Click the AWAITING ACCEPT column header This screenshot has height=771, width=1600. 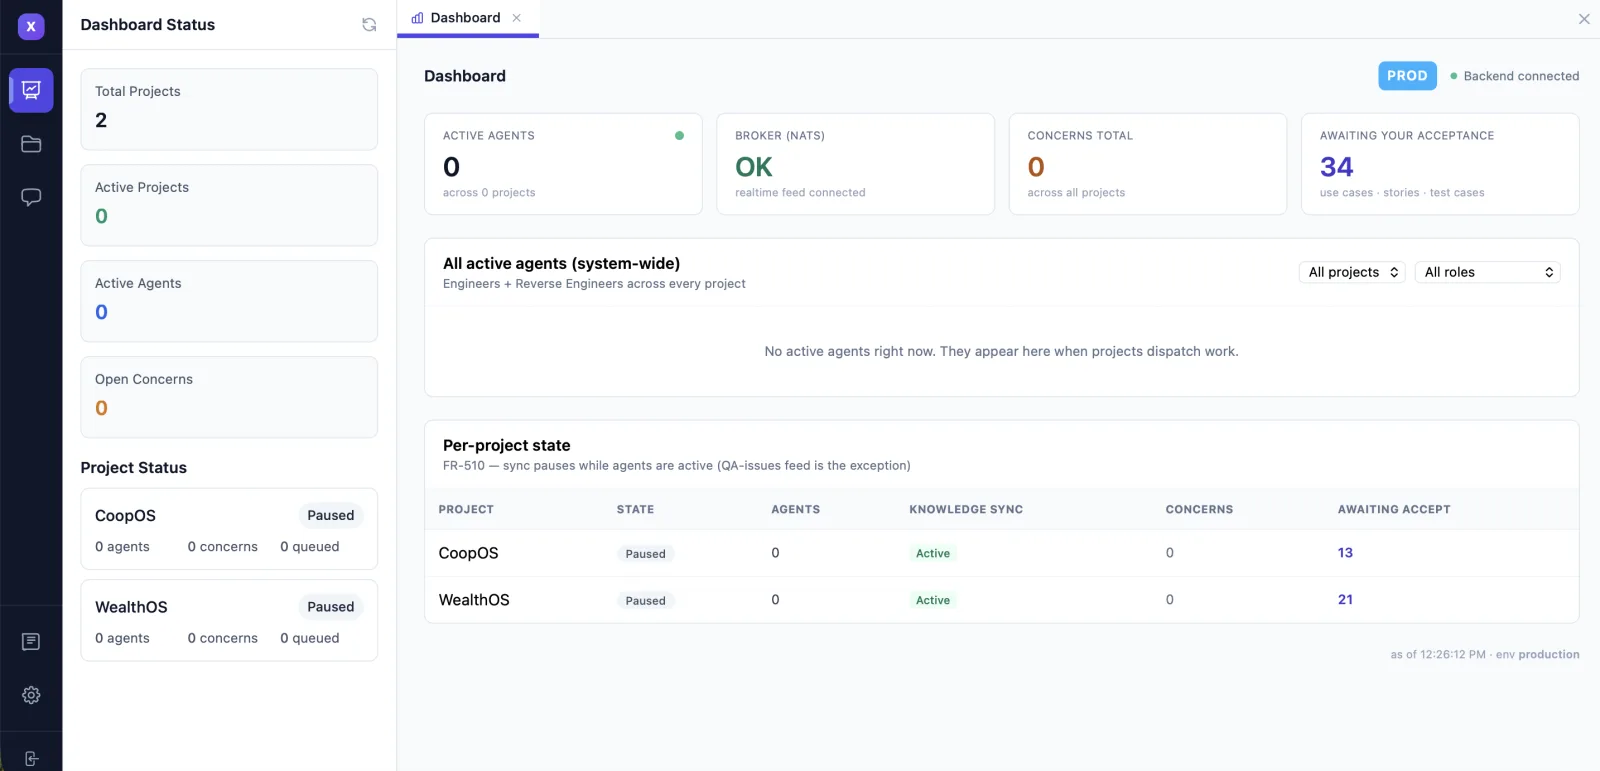click(1394, 509)
